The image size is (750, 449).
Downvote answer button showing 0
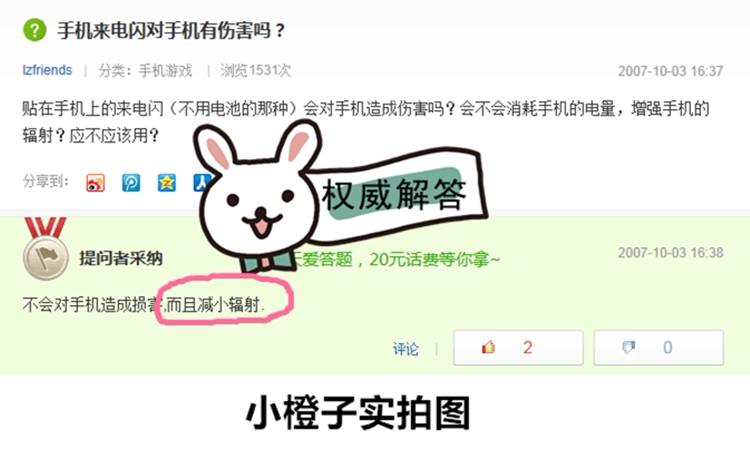click(659, 348)
